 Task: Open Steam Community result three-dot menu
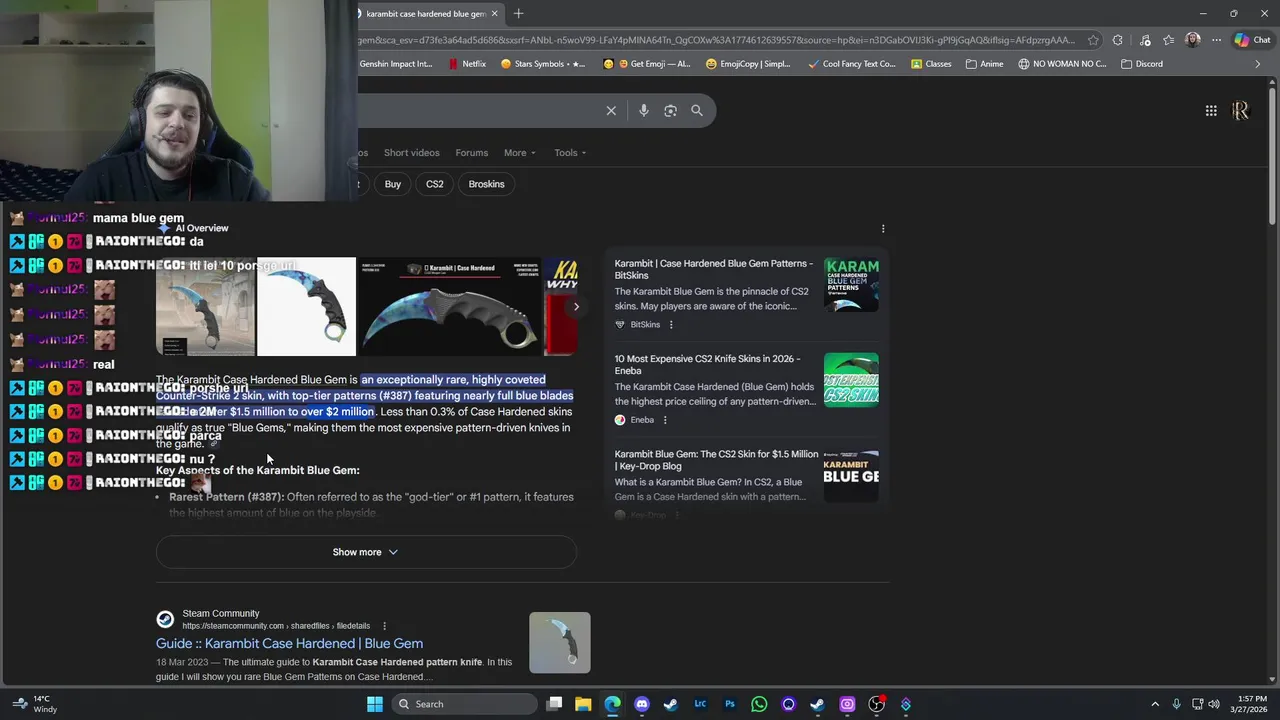pyautogui.click(x=384, y=626)
